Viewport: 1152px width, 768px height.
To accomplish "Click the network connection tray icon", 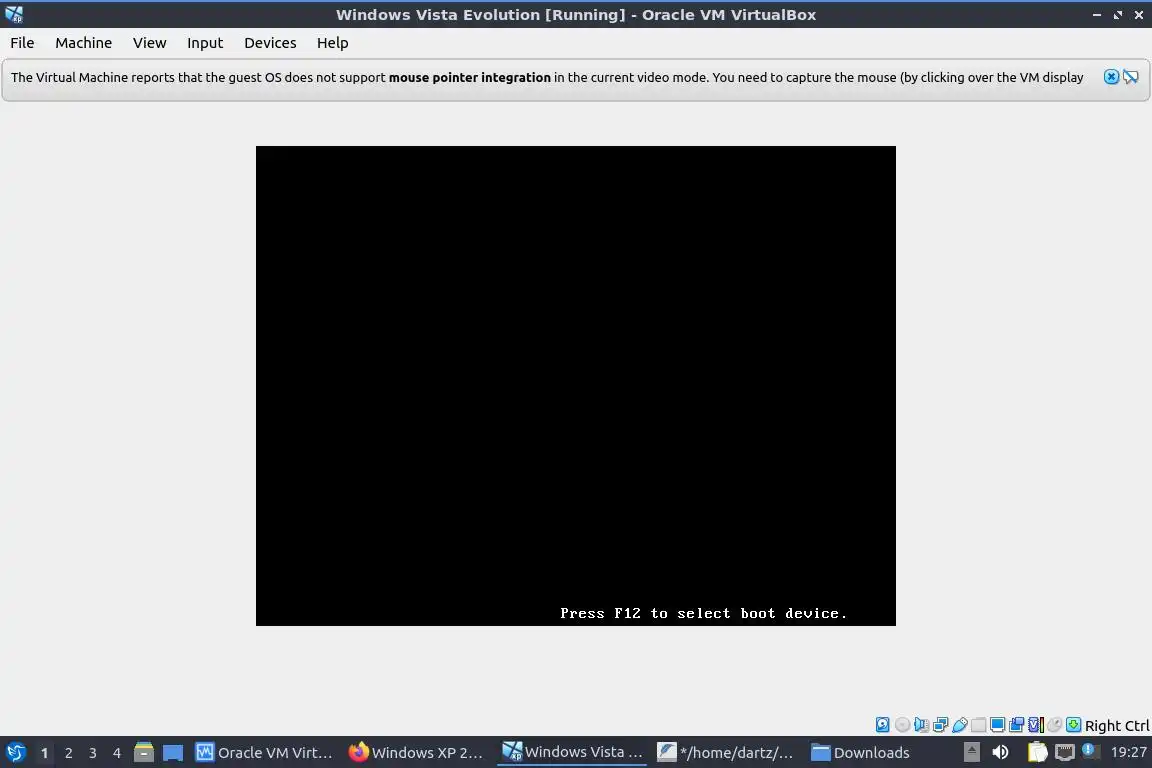I will 1065,752.
